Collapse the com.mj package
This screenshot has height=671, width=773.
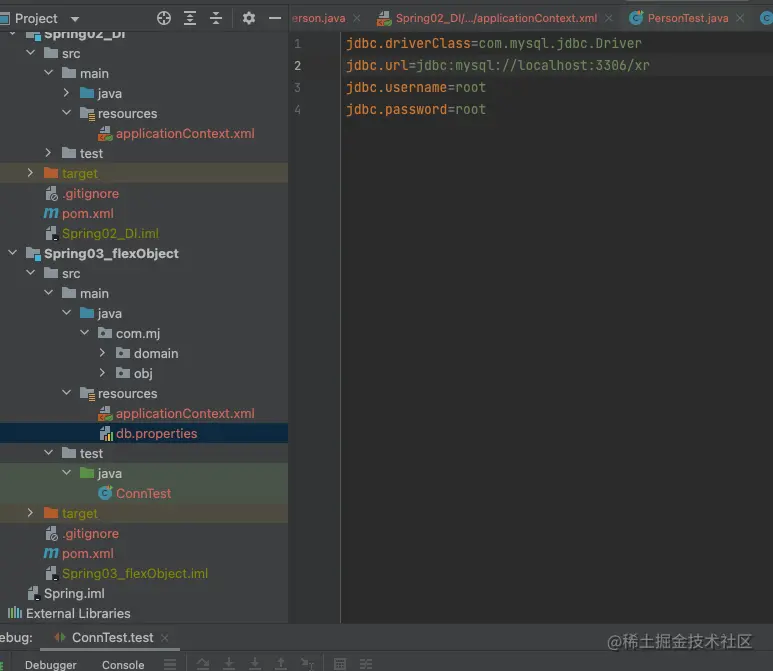pos(85,333)
